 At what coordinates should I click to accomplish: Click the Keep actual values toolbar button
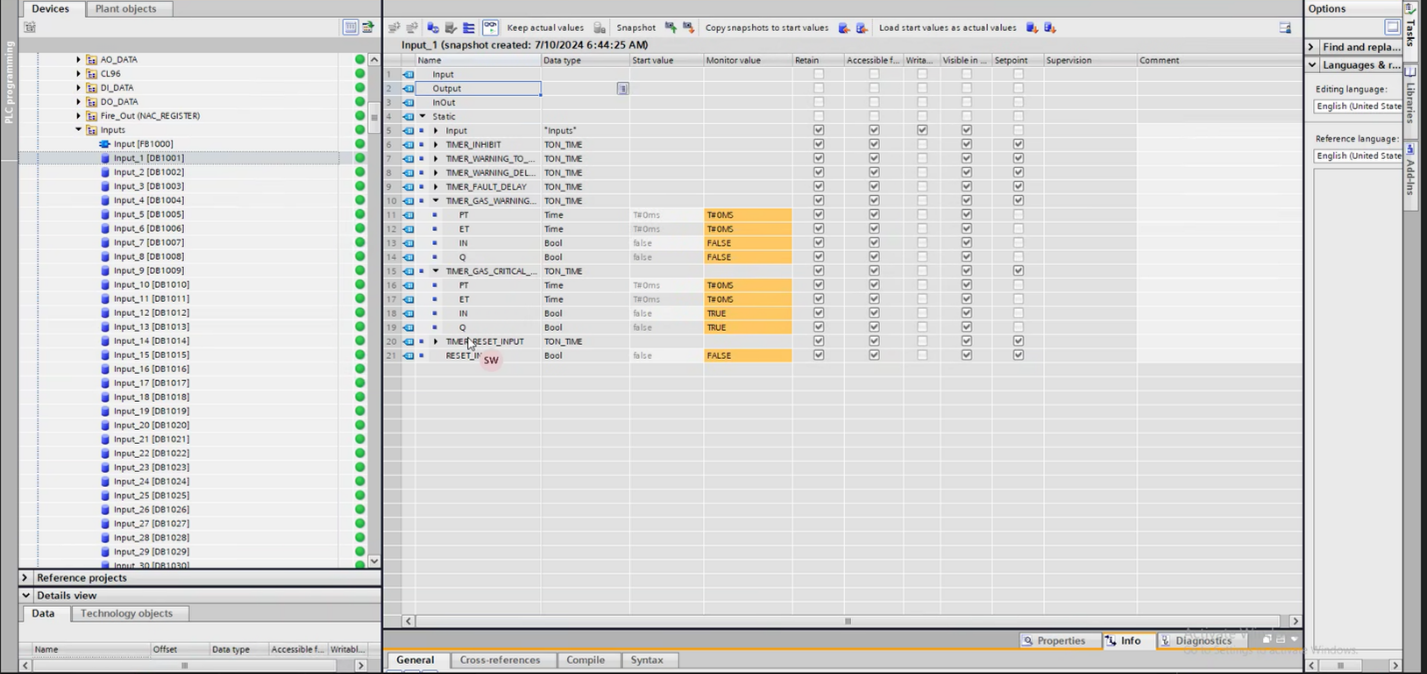coord(545,28)
